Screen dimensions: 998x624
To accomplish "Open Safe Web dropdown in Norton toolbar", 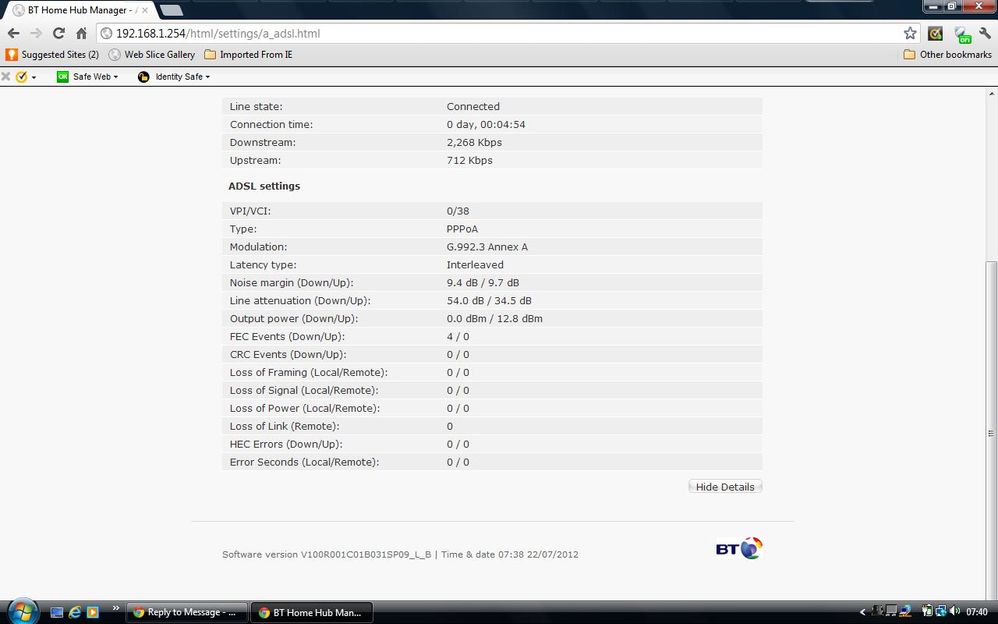I will [x=88, y=76].
